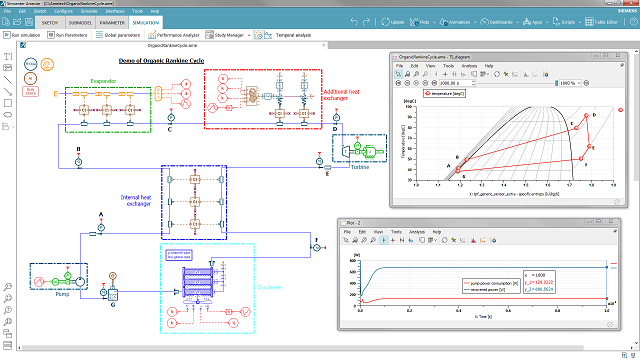Open the Plots dropdown arrow
640x360 pixels.
[434, 22]
